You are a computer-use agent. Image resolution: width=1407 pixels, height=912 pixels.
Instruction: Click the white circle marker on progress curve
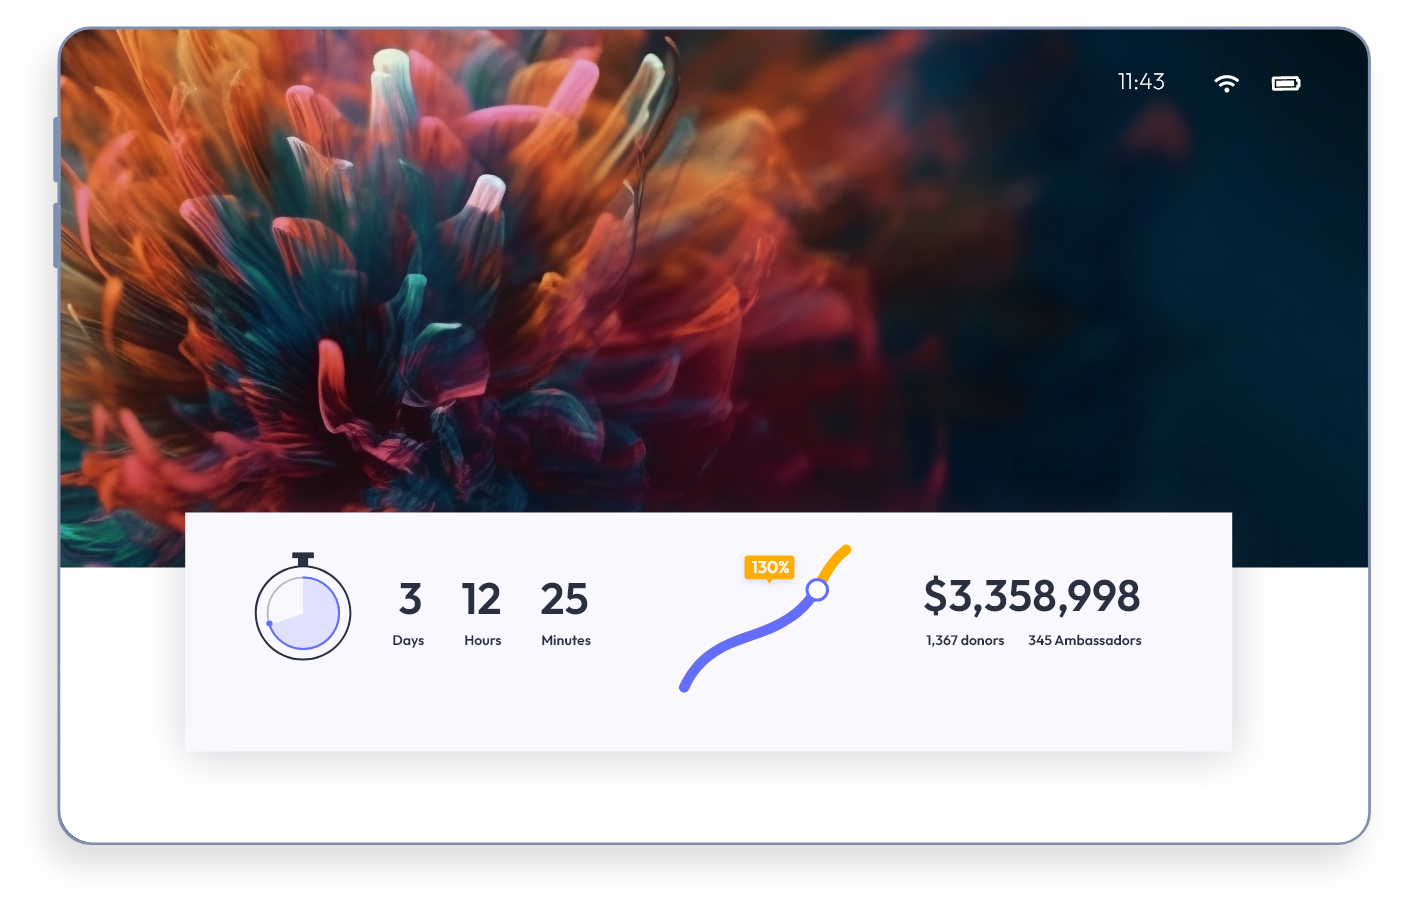(817, 590)
